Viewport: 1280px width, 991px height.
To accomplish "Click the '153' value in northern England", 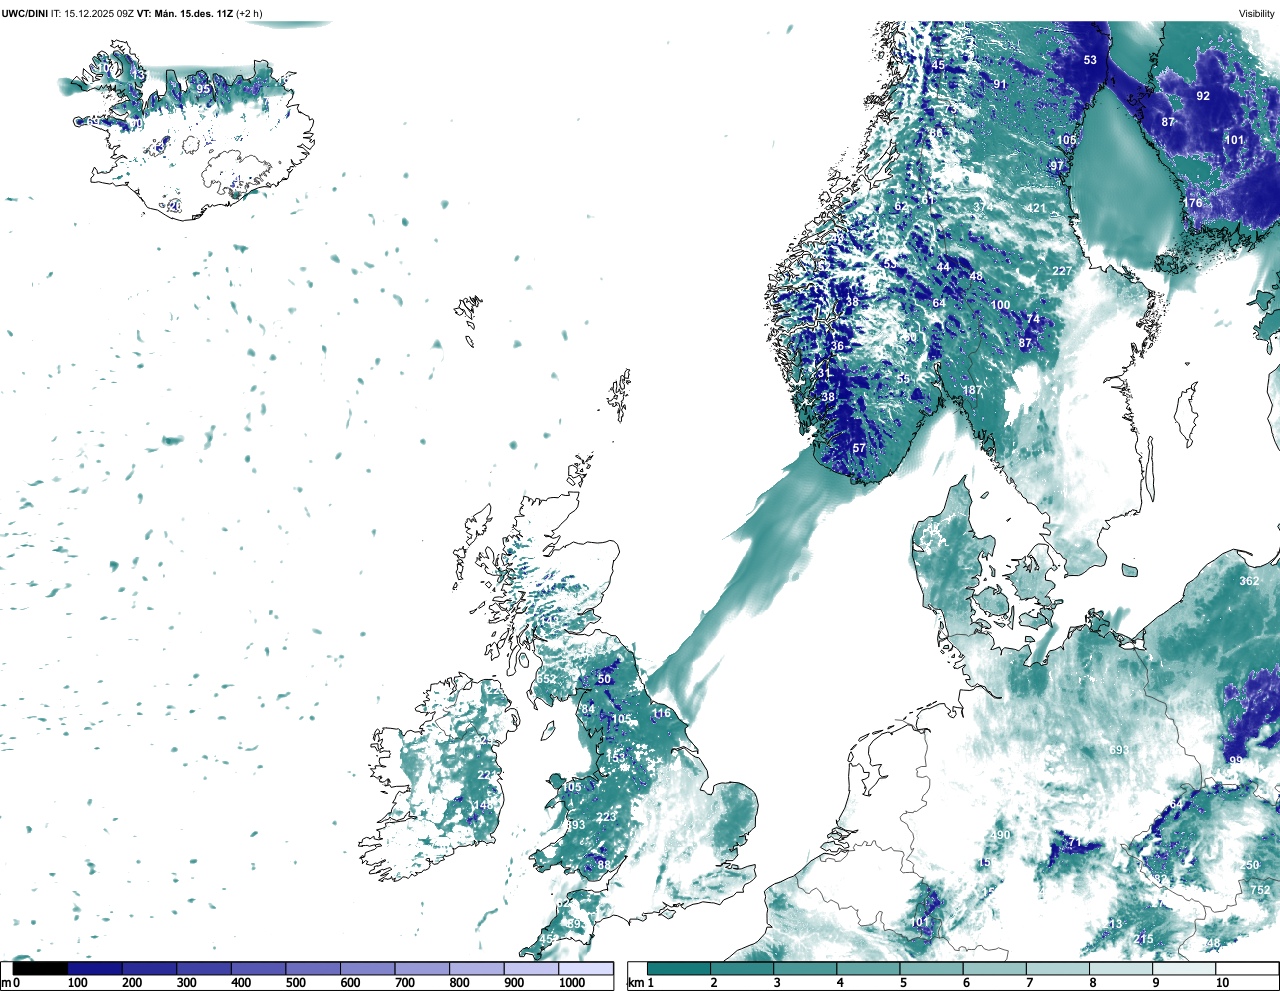I will (615, 758).
